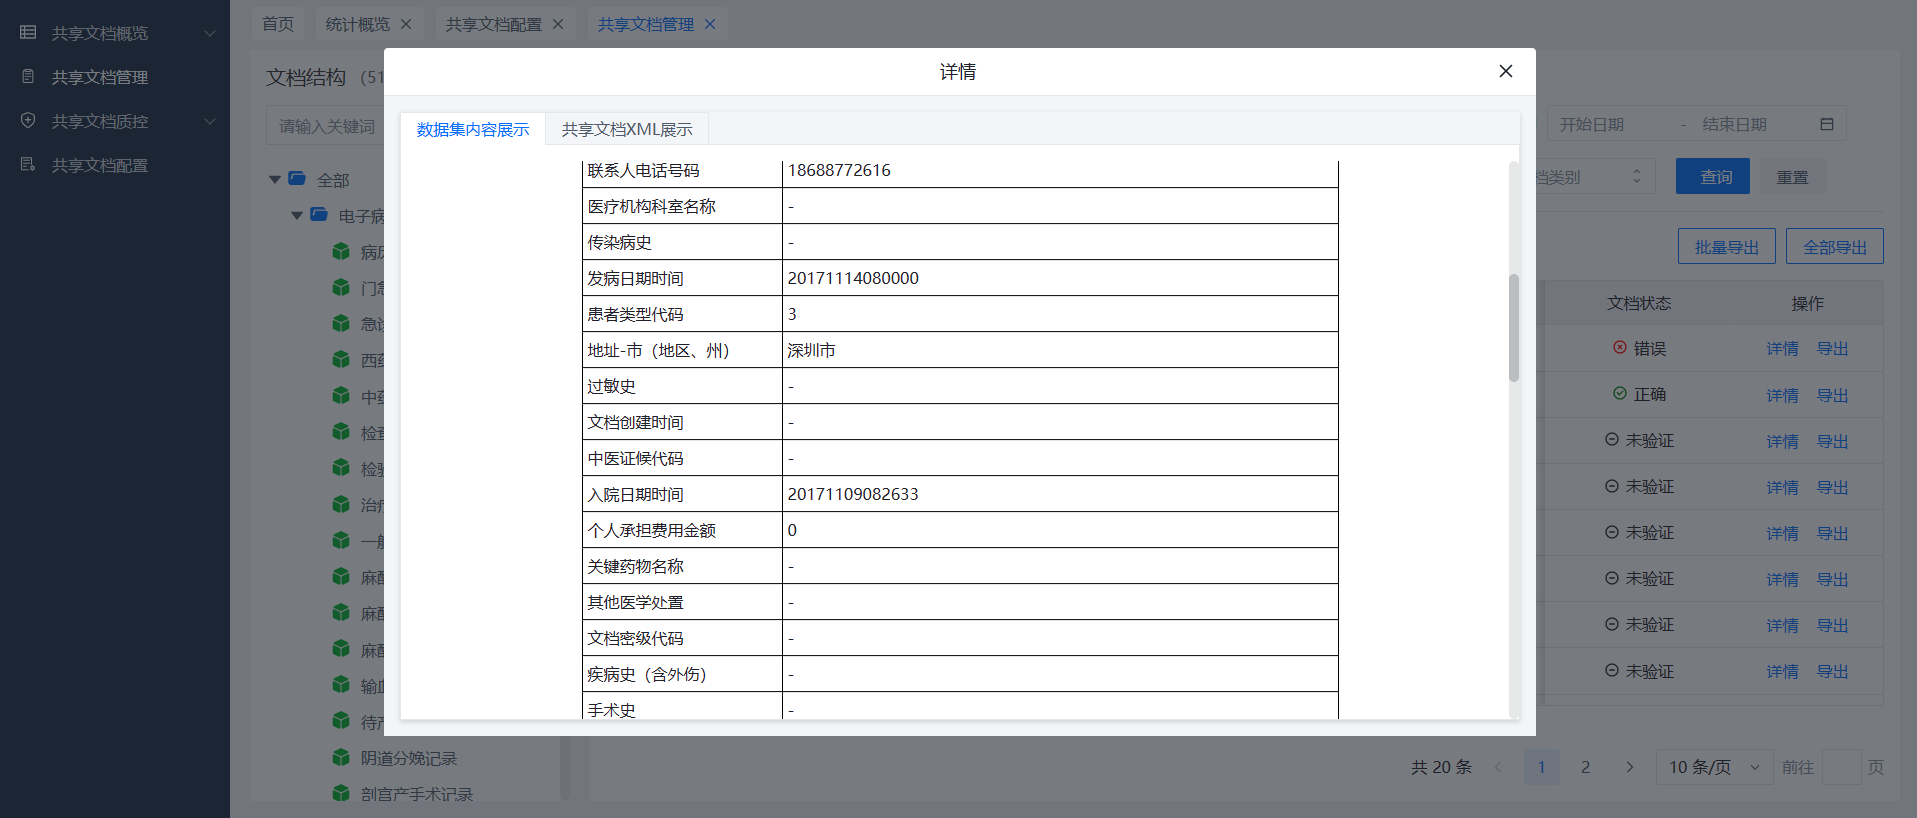
Task: Click the 患者类型代码 label cell
Action: [682, 314]
